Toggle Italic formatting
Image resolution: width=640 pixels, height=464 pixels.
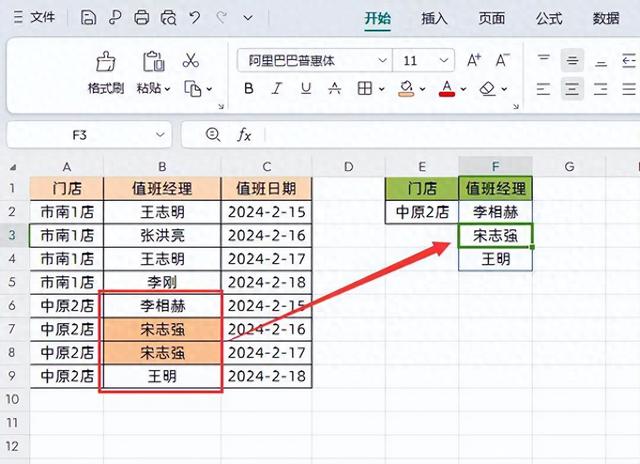[277, 89]
